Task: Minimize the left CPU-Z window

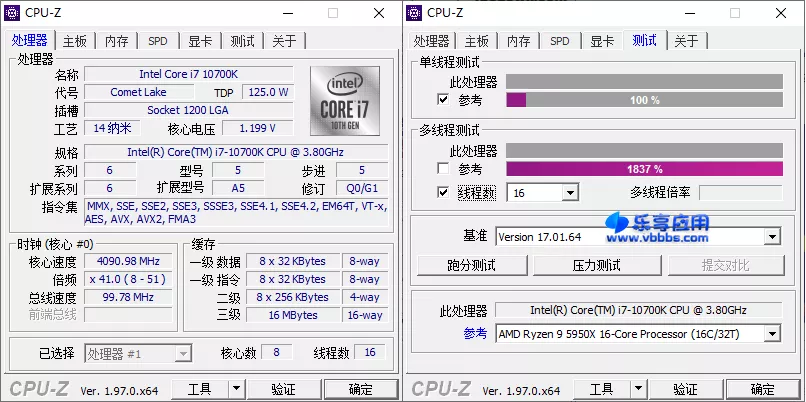Action: click(287, 13)
